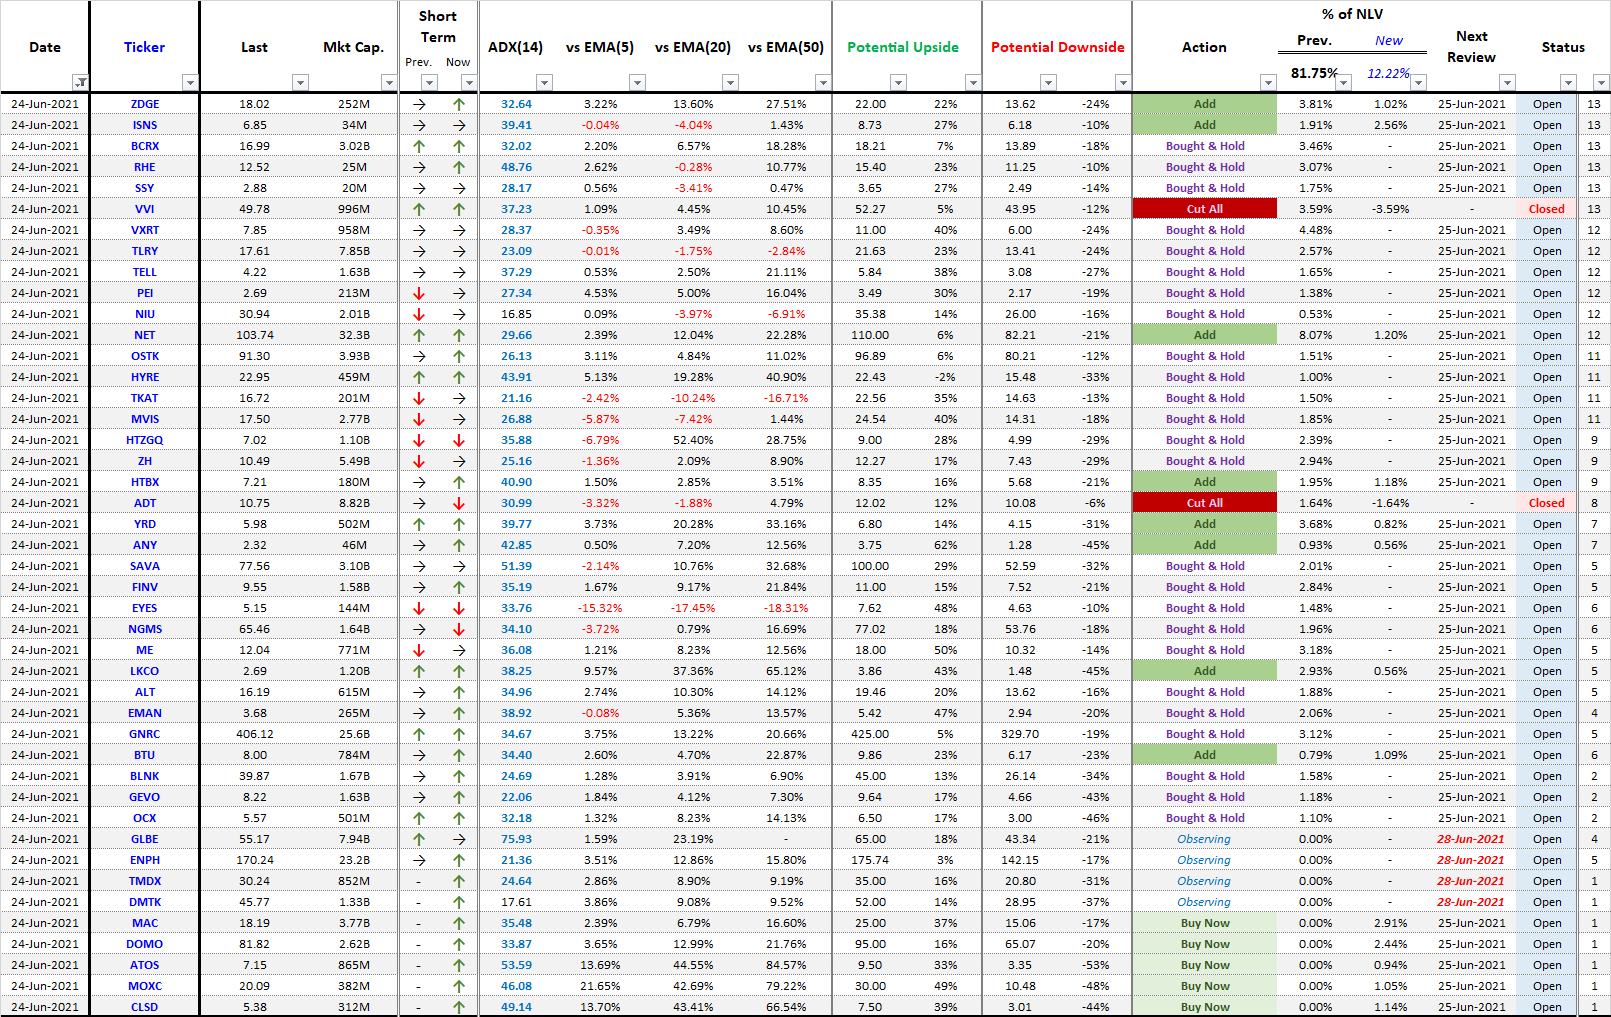Open the Action column filter dropdown
This screenshot has height=1017, width=1611.
[1268, 82]
